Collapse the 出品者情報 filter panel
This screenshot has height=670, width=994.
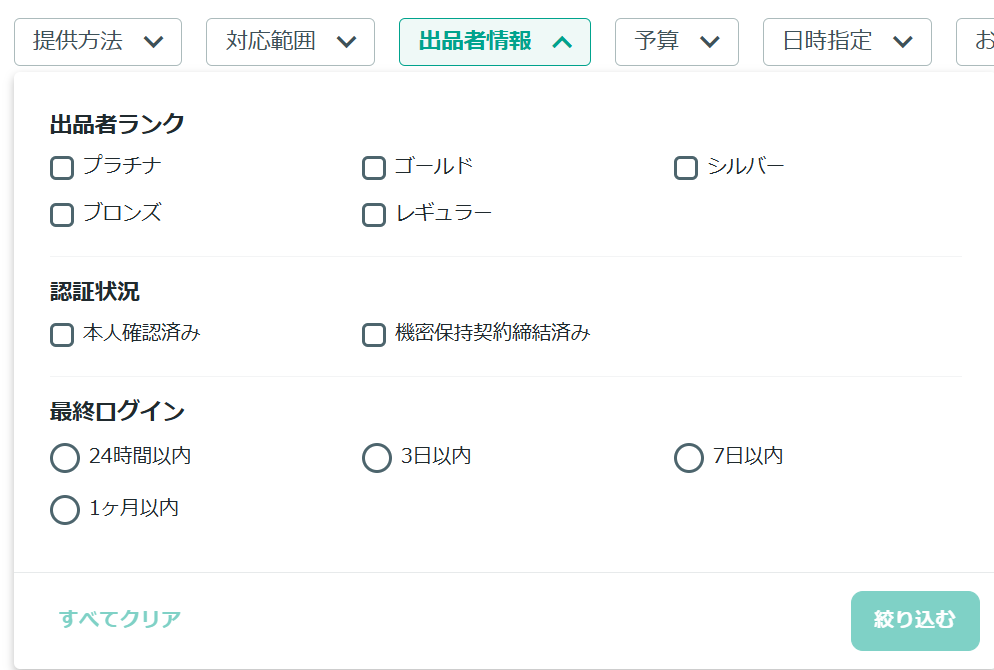point(494,42)
